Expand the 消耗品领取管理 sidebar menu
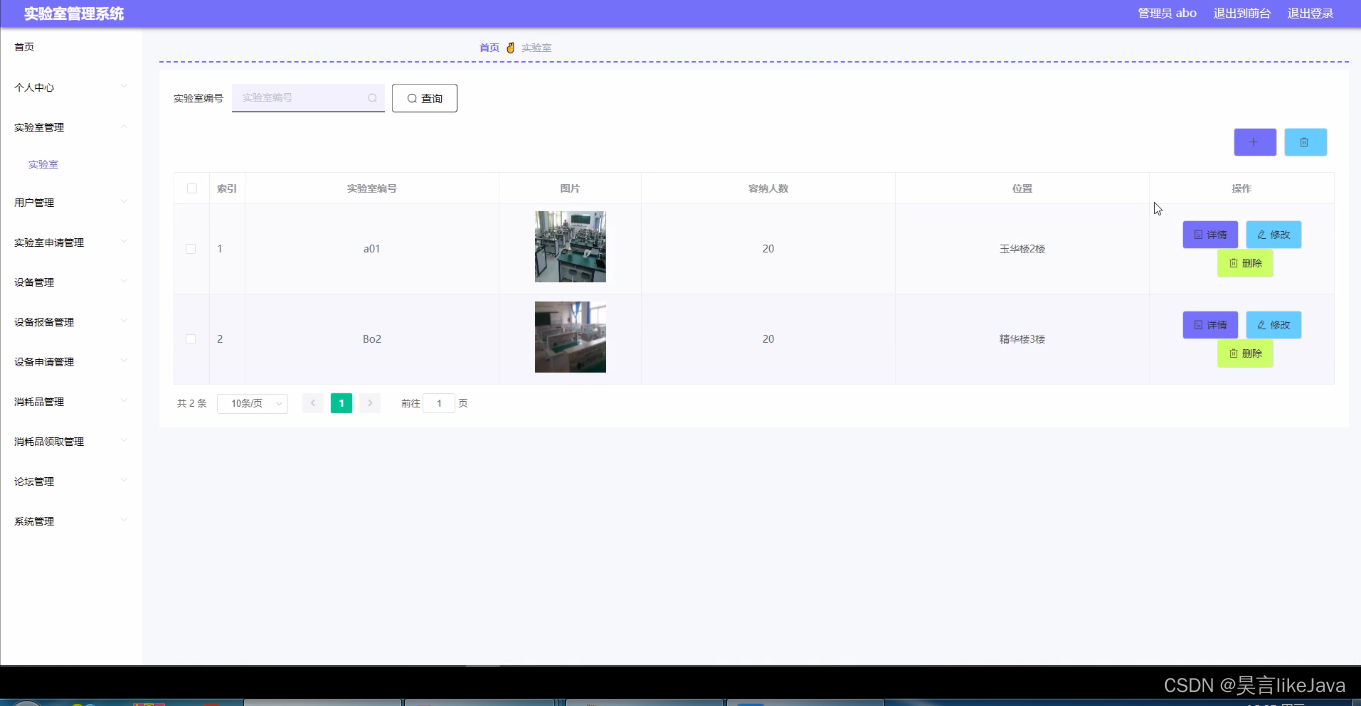The width and height of the screenshot is (1361, 706). (71, 442)
